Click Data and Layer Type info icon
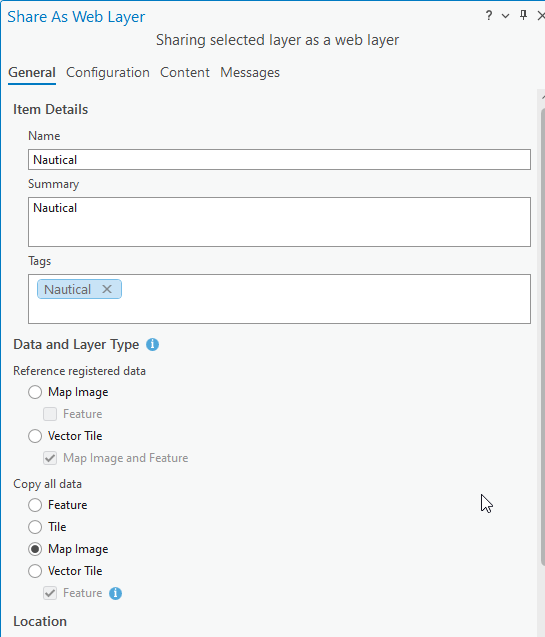545x637 pixels. (x=152, y=344)
